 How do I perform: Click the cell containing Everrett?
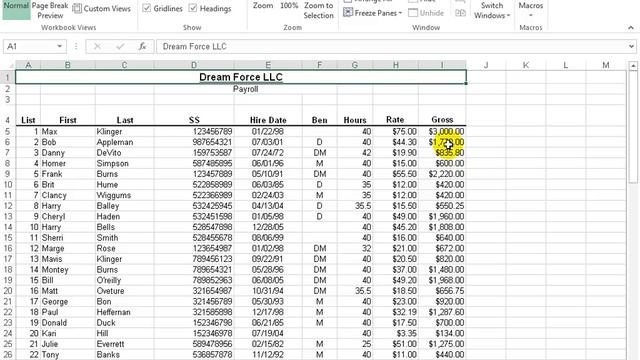[x=124, y=344]
